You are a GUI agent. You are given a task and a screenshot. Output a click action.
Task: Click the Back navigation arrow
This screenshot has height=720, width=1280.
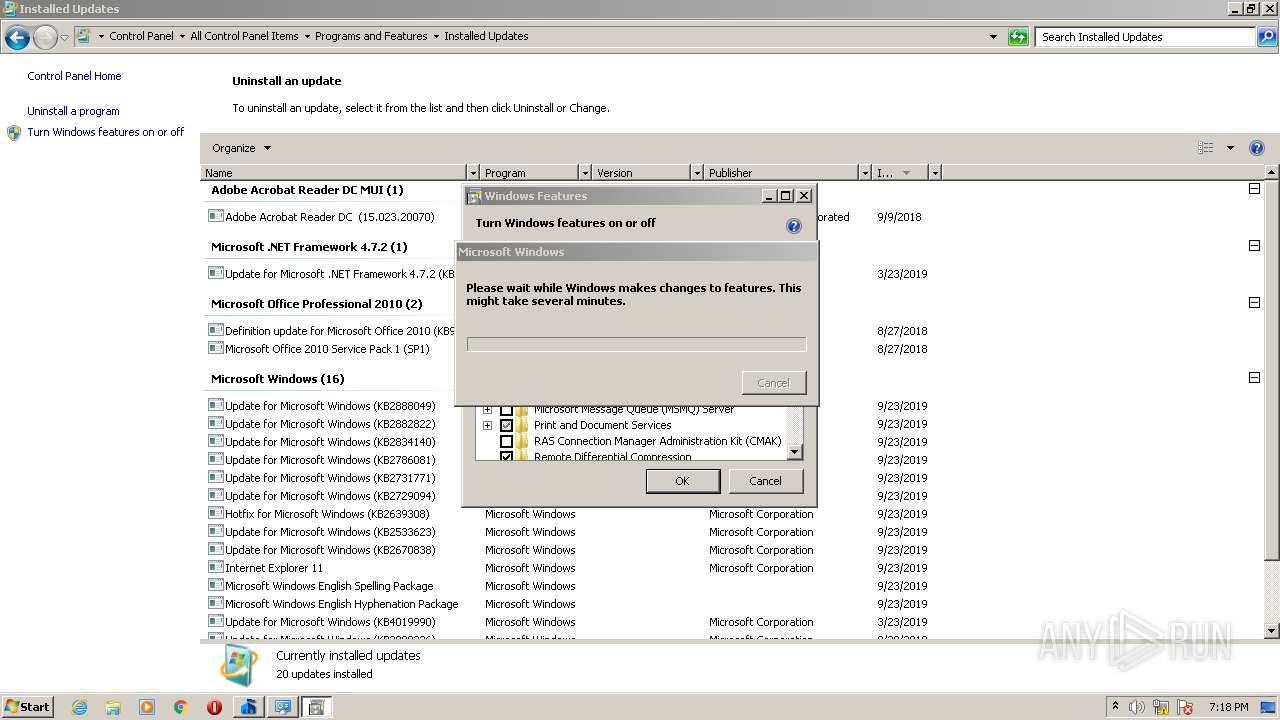click(17, 37)
